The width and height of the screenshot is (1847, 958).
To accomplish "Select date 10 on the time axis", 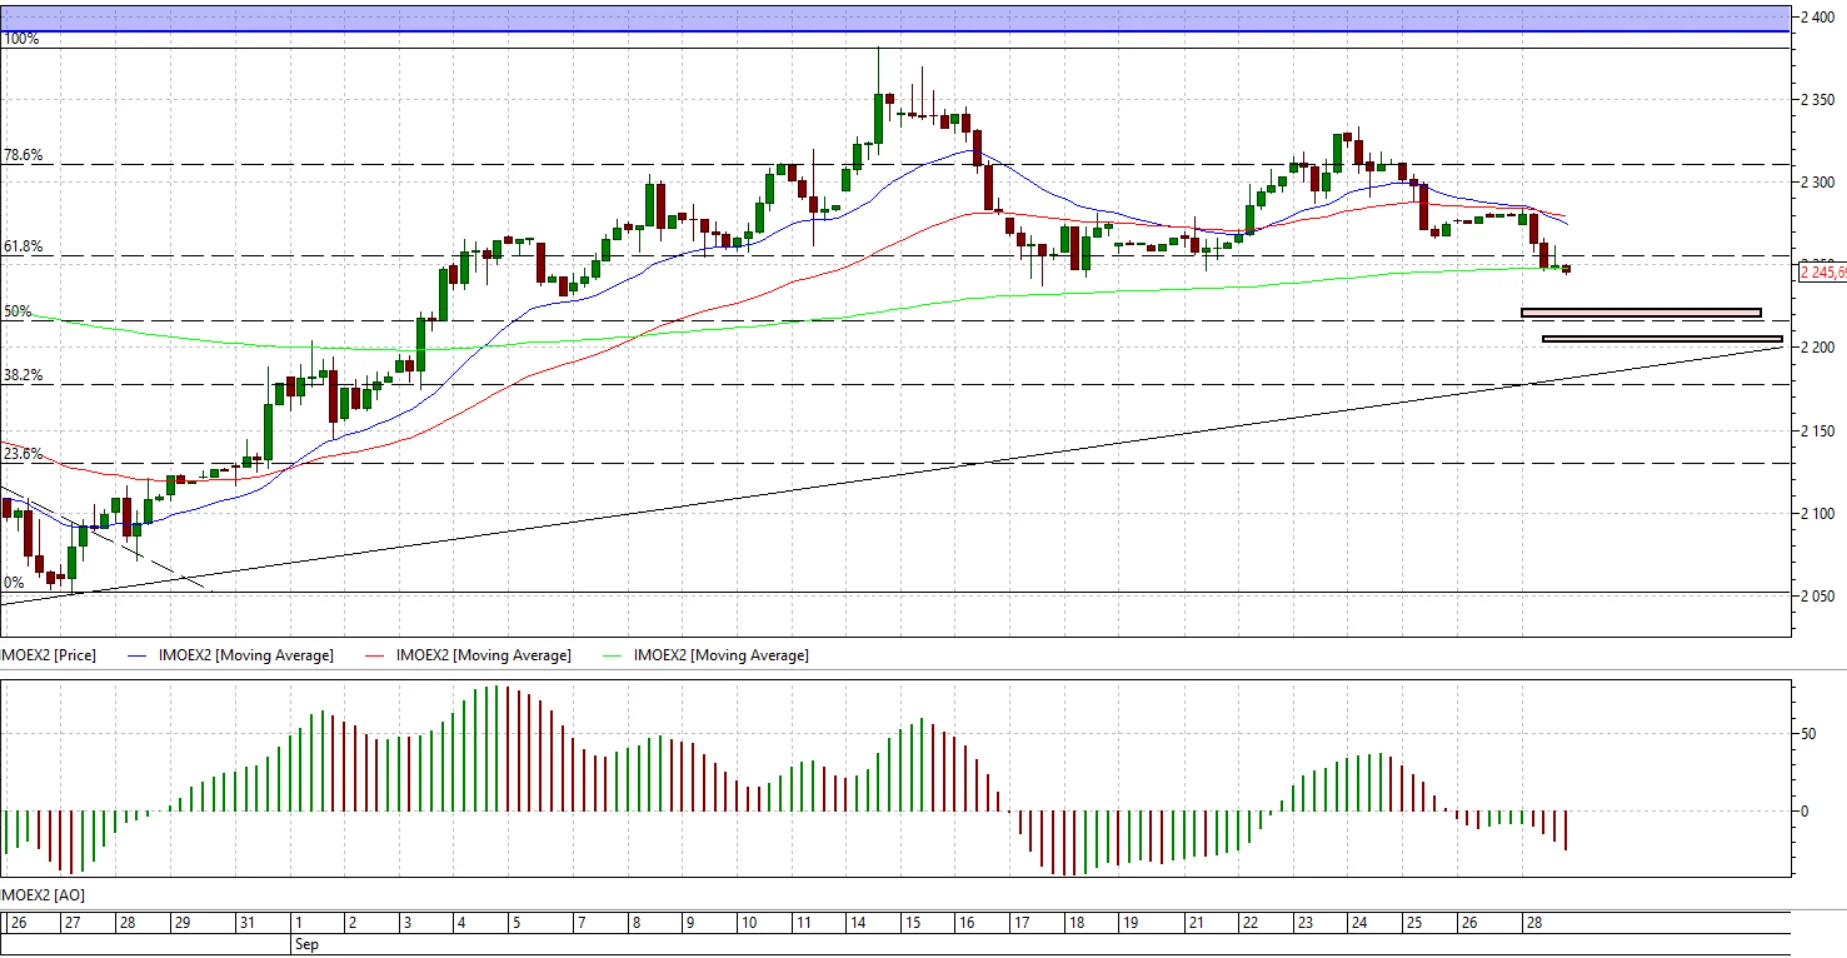I will (749, 923).
